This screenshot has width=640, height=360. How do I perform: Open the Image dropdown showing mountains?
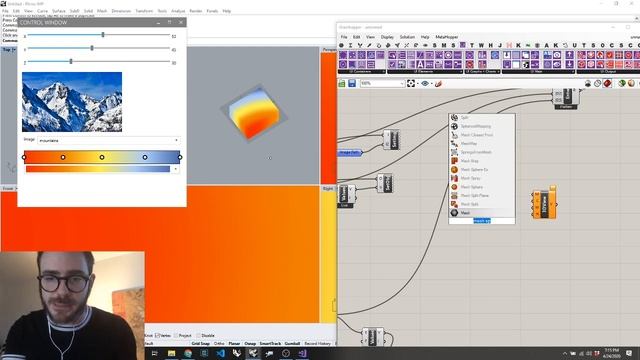coord(109,140)
